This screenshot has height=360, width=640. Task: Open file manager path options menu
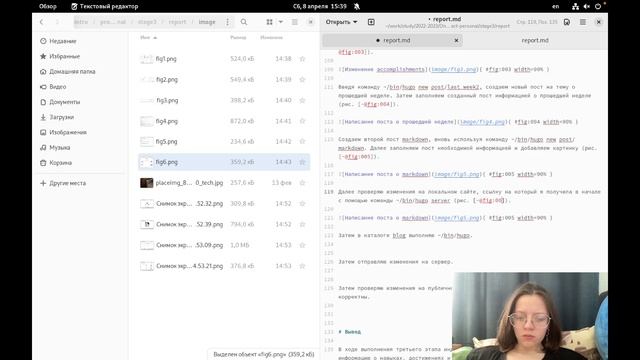pos(227,22)
